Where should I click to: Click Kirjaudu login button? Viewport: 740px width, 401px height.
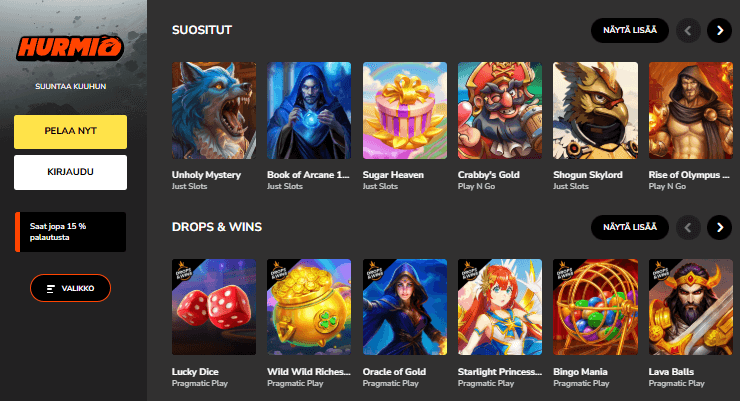click(x=70, y=172)
